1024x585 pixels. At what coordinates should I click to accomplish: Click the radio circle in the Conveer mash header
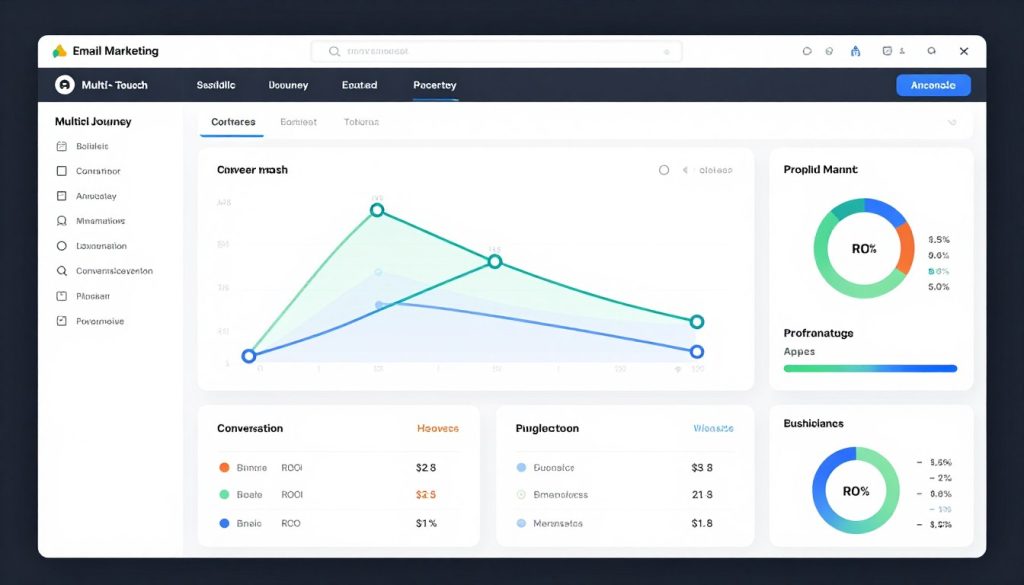664,170
